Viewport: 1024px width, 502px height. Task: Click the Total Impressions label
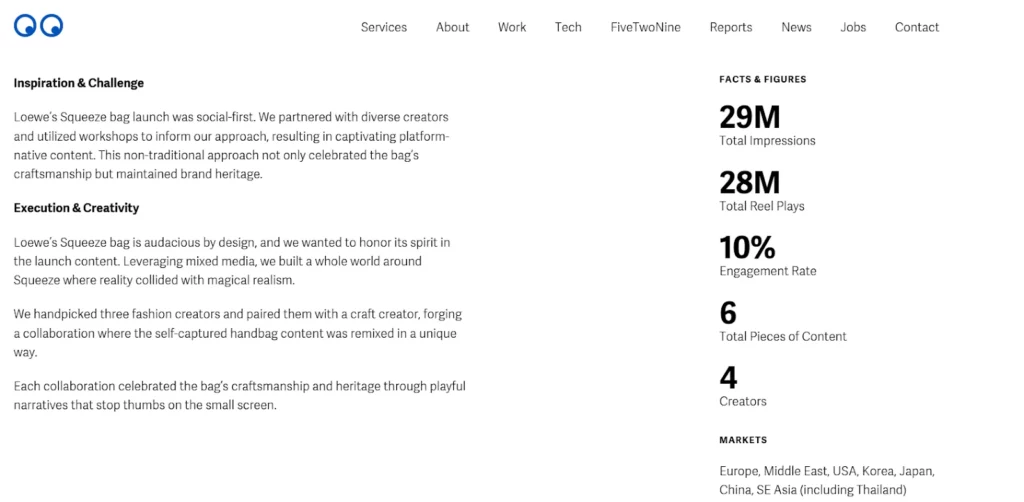click(767, 141)
